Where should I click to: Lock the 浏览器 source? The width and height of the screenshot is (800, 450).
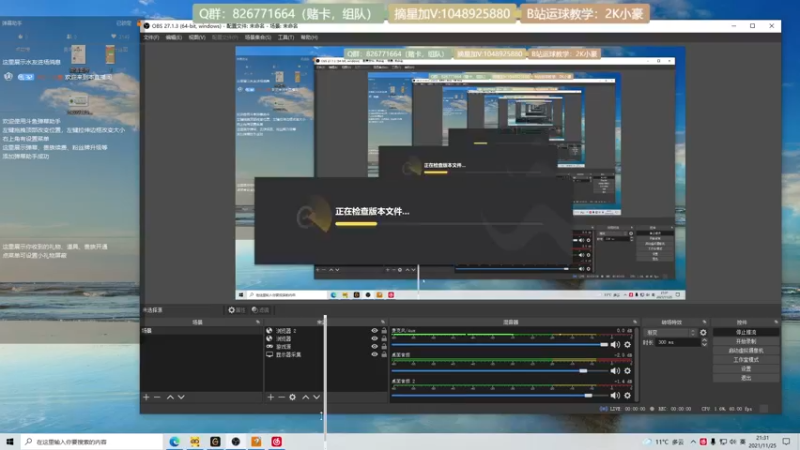384,338
